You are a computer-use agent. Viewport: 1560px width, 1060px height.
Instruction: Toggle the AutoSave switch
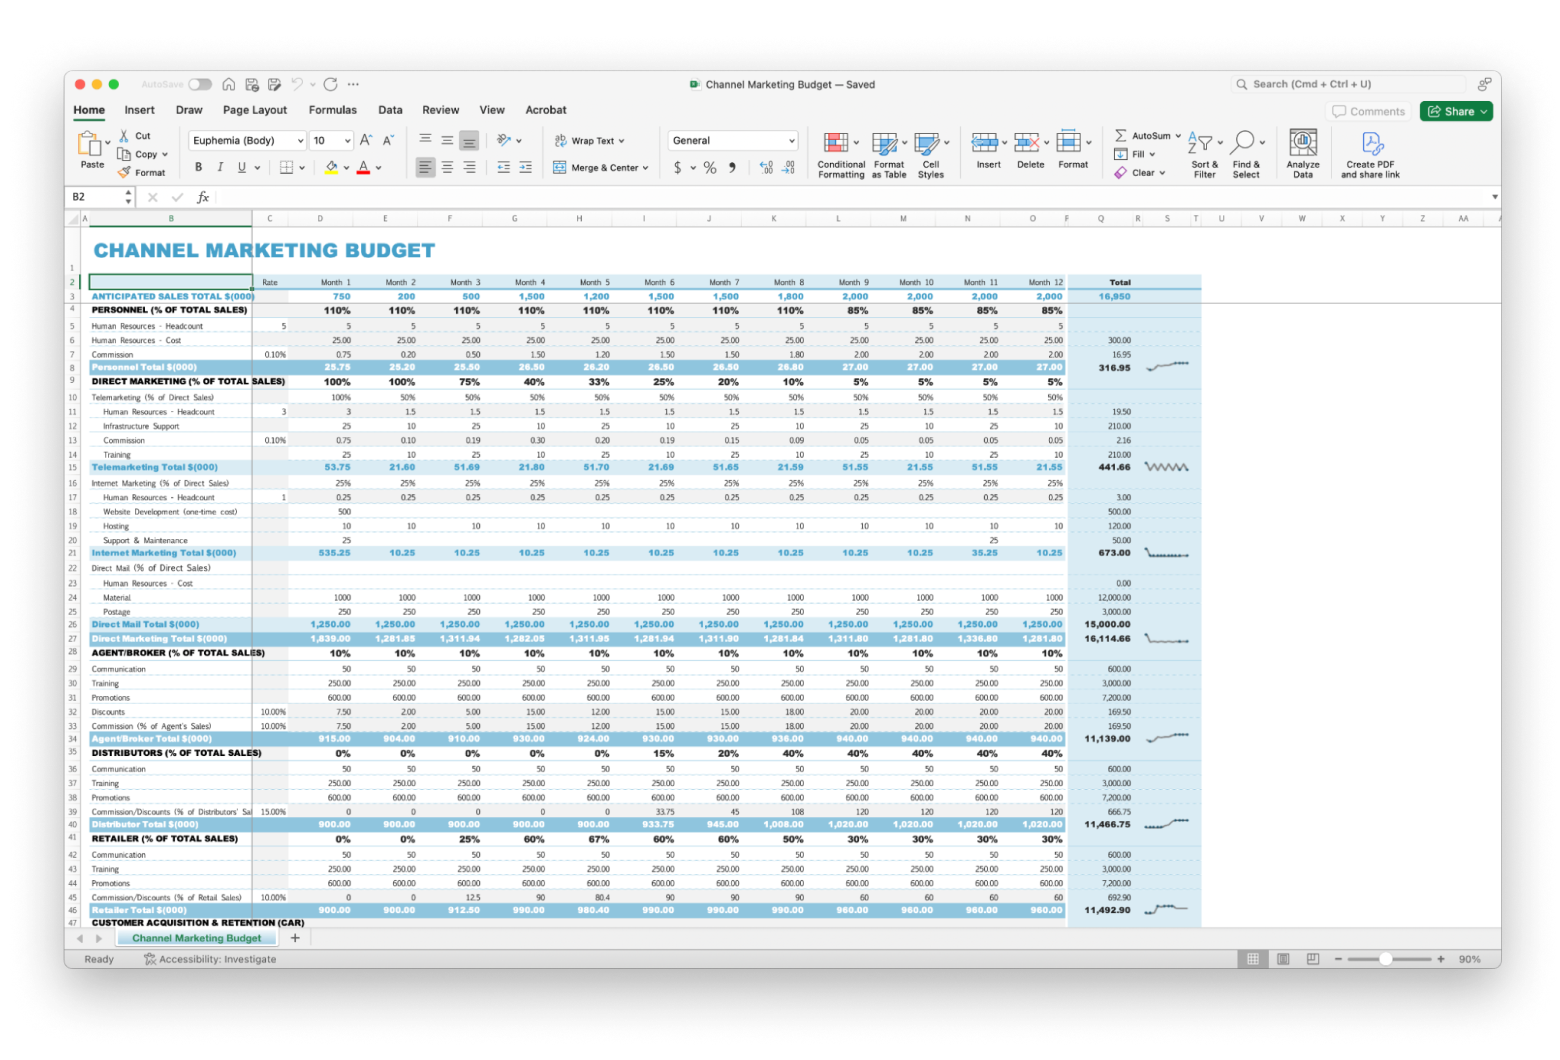click(x=200, y=85)
